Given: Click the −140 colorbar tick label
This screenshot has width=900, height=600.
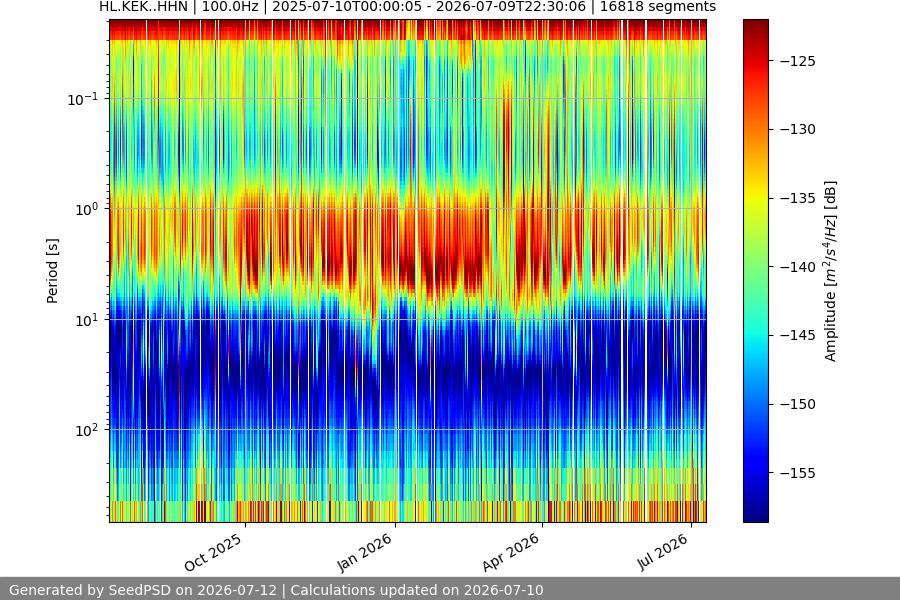Looking at the screenshot, I should pyautogui.click(x=798, y=267).
